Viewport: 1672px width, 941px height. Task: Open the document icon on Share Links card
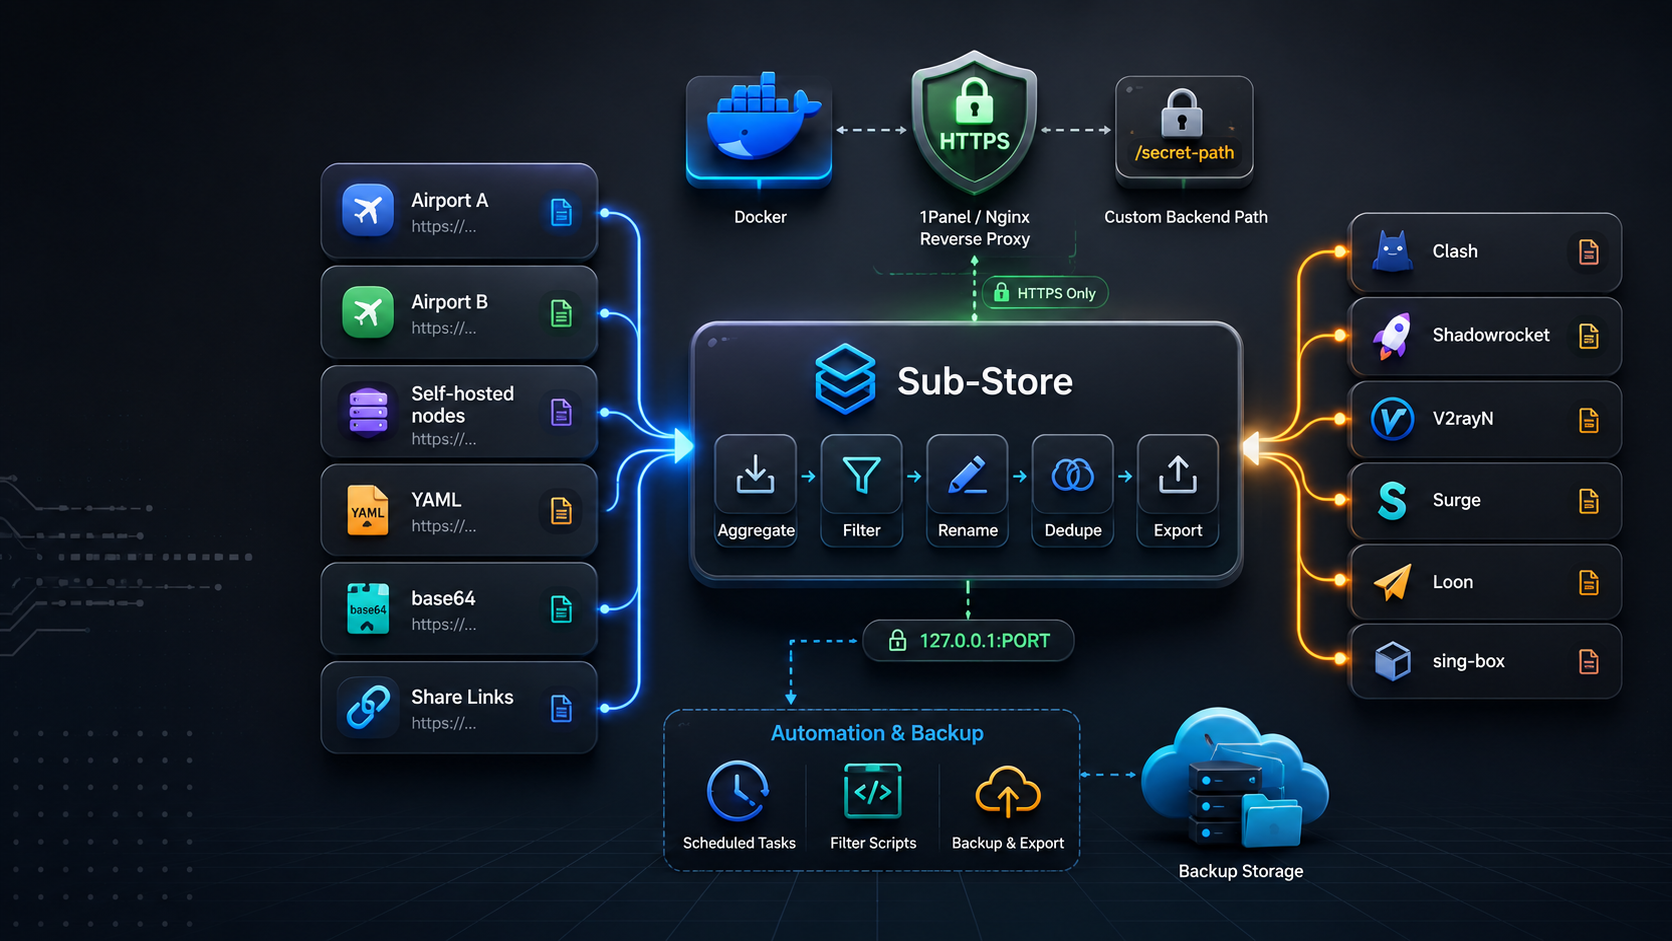coord(561,709)
